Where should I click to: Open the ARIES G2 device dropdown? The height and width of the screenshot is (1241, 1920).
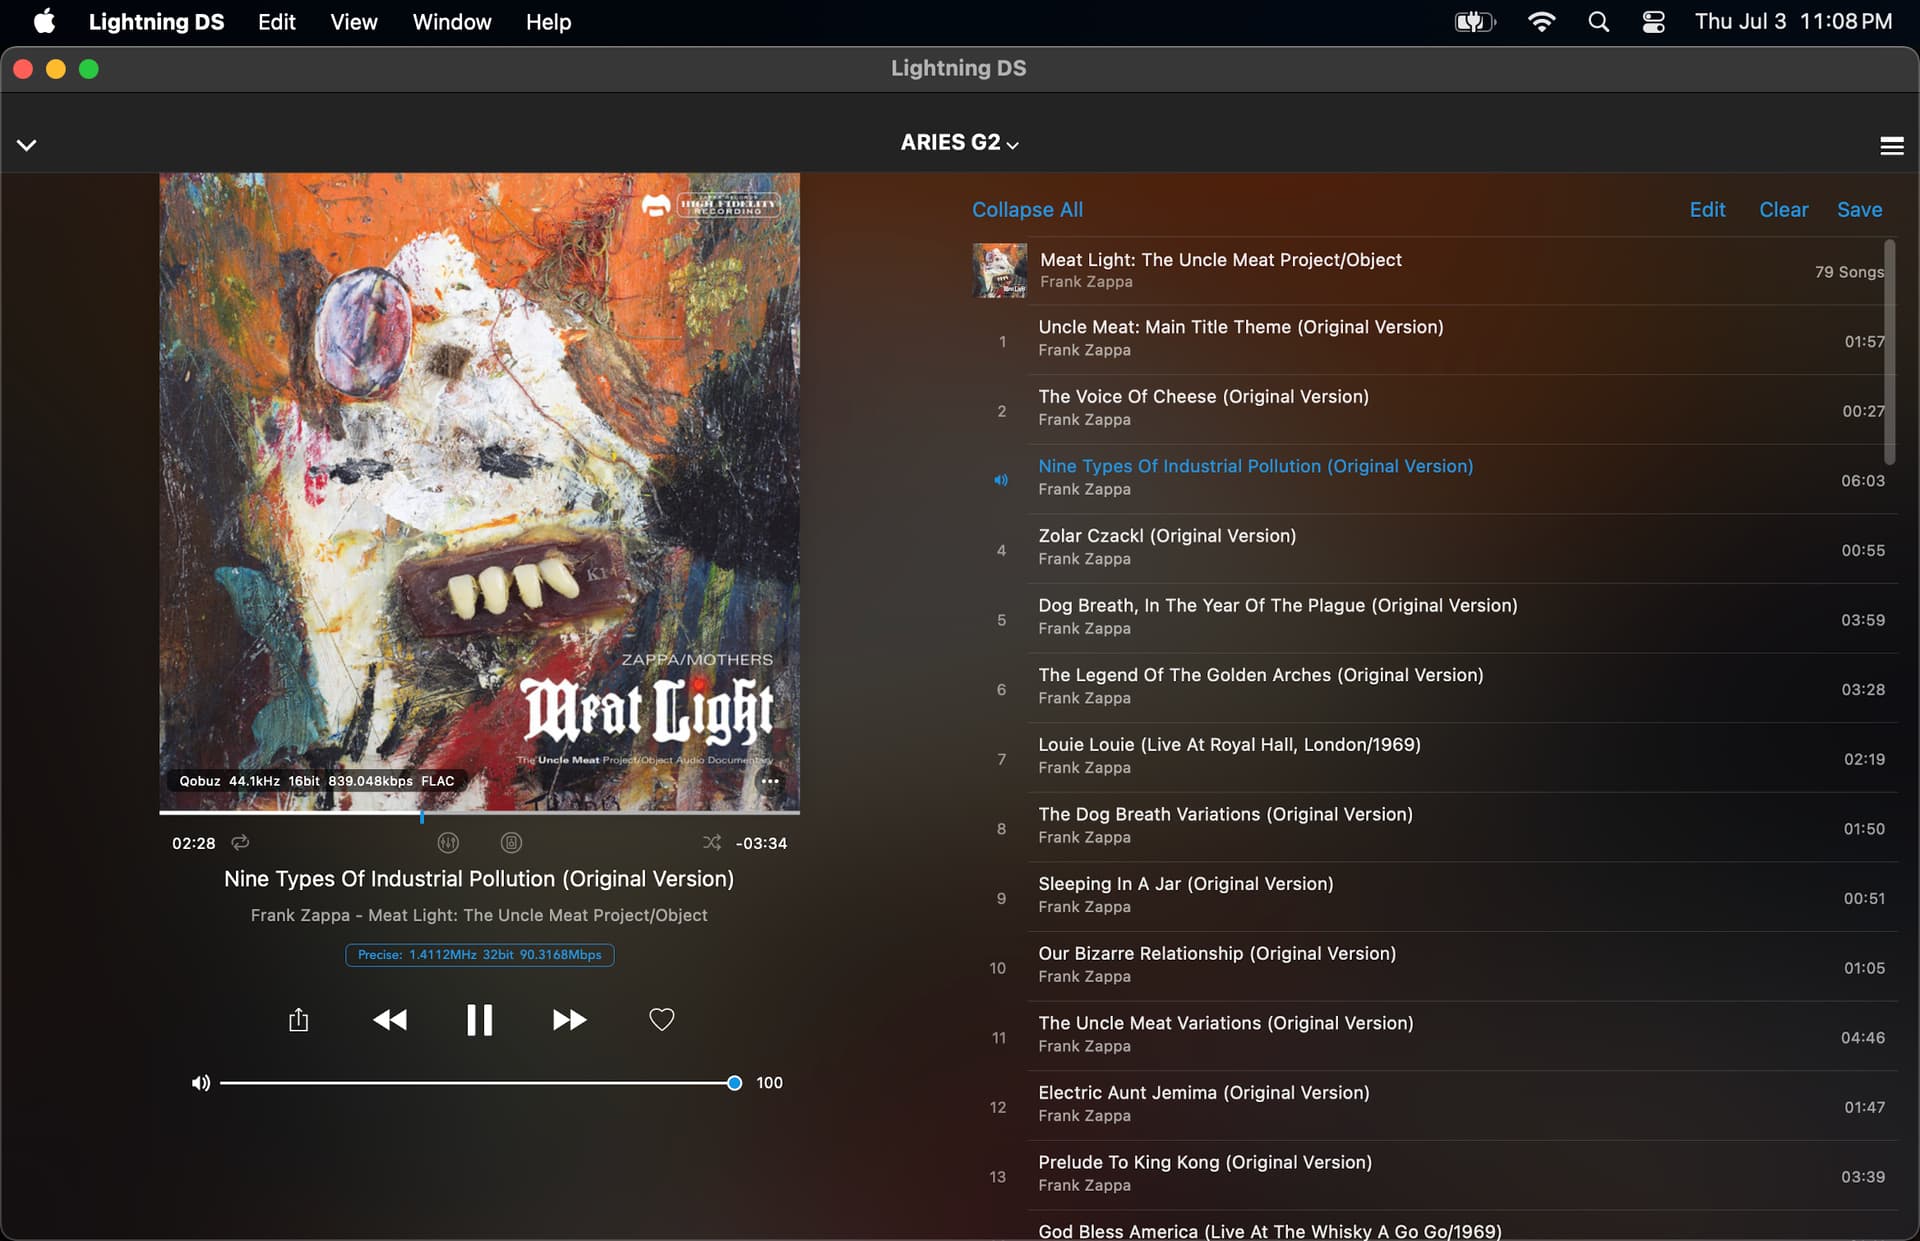(958, 143)
